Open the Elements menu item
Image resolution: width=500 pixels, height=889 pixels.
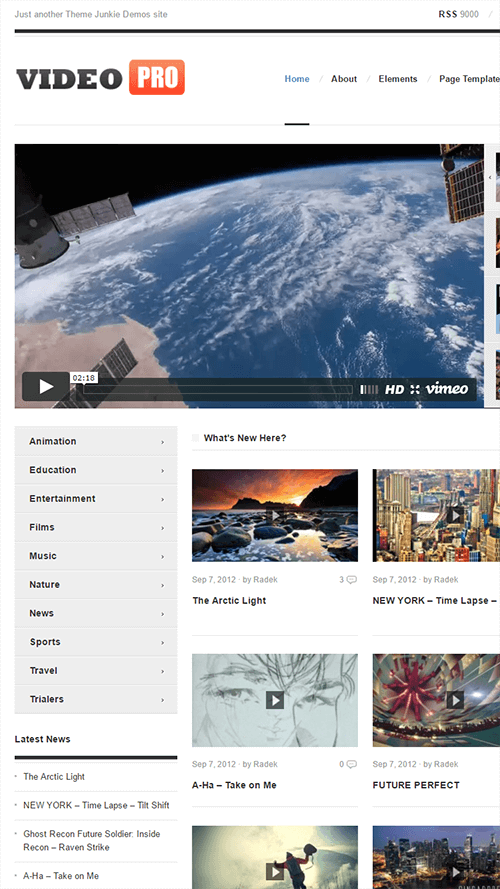point(398,79)
